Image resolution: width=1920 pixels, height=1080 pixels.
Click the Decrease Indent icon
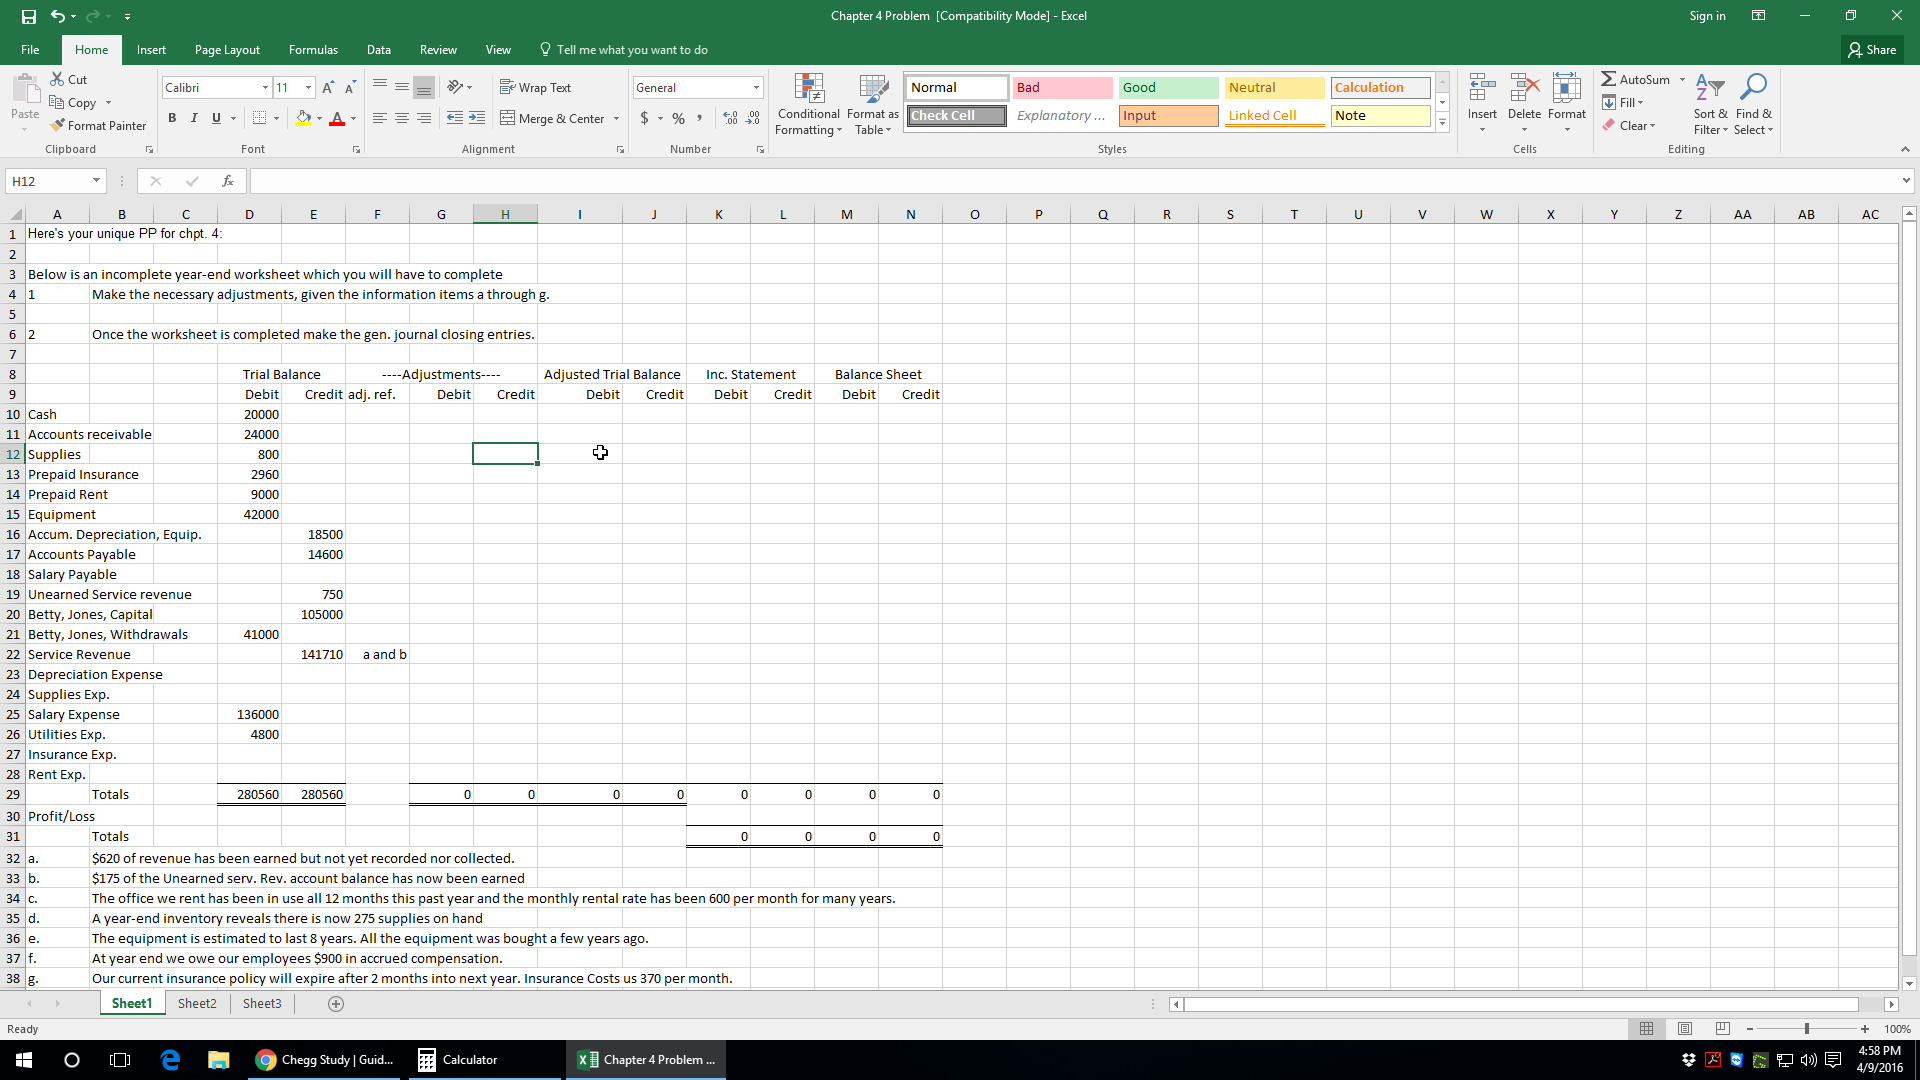click(x=455, y=118)
